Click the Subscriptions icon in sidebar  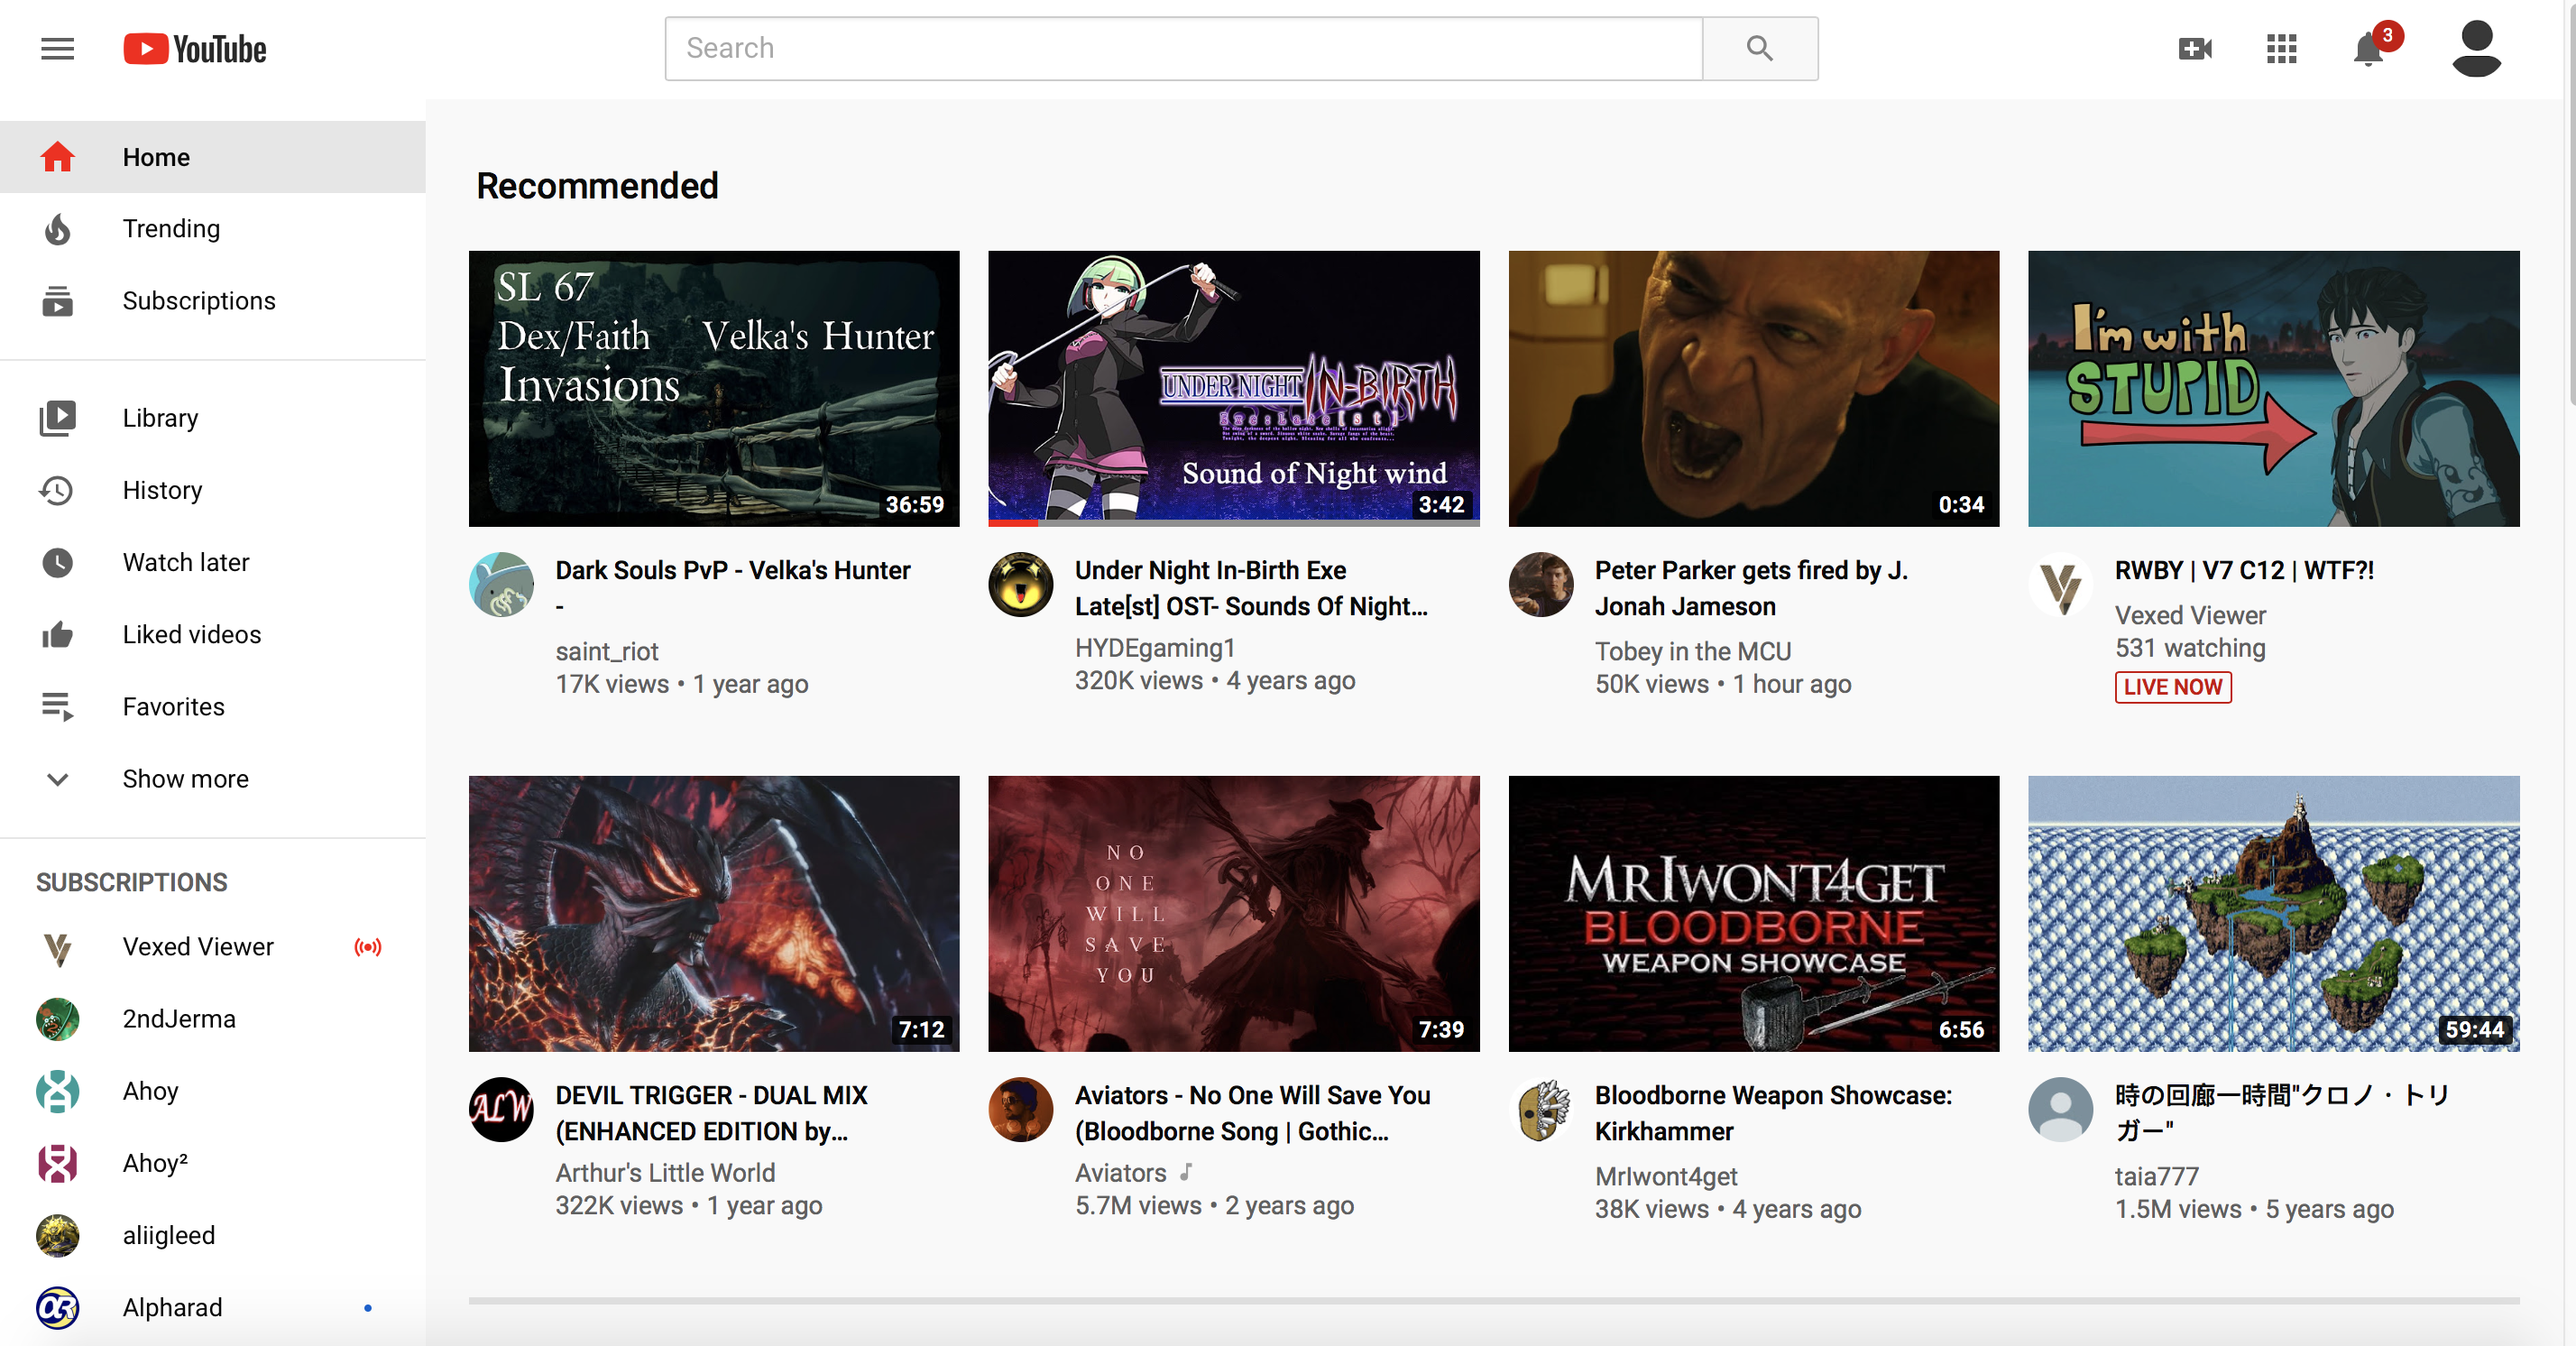pos(57,301)
